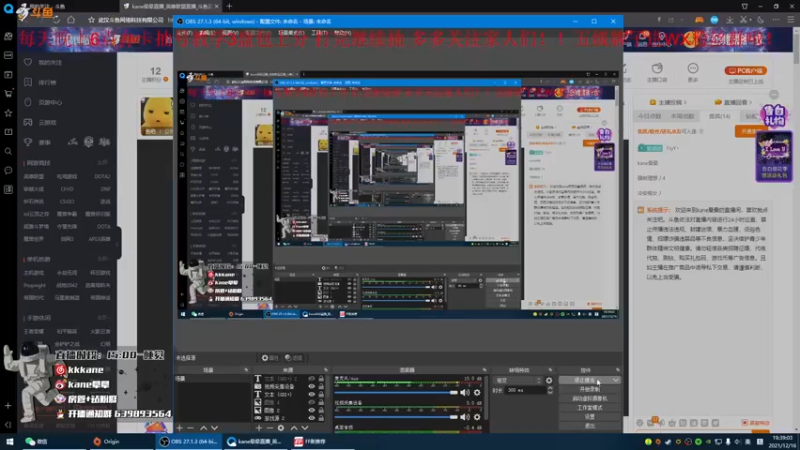Switch to 本周贡献 tab in Douyu panel
Viewport: 800px width, 450px height.
(x=683, y=116)
